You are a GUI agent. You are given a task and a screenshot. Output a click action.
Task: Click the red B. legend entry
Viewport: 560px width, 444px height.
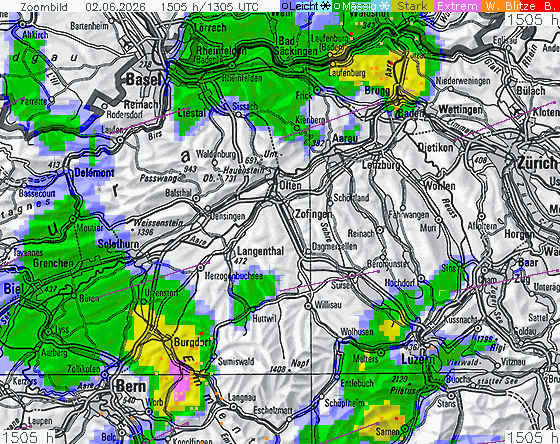click(x=550, y=6)
